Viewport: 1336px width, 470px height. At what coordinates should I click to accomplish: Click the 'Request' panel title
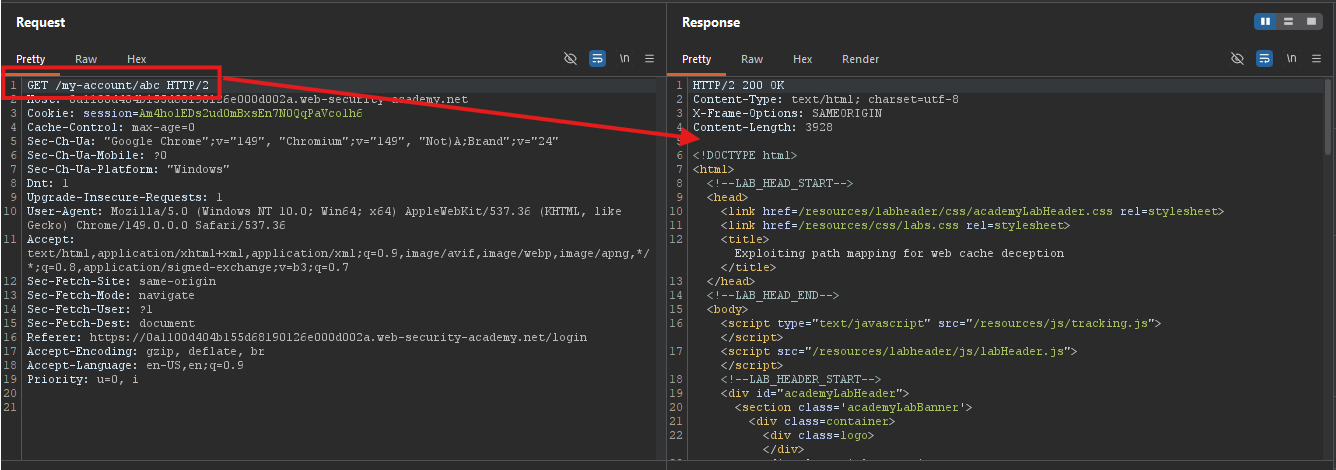pyautogui.click(x=40, y=22)
